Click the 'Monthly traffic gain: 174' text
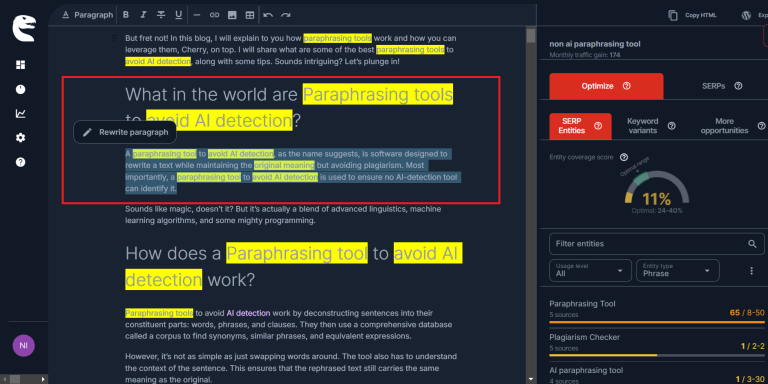This screenshot has width=768, height=384. tap(585, 55)
